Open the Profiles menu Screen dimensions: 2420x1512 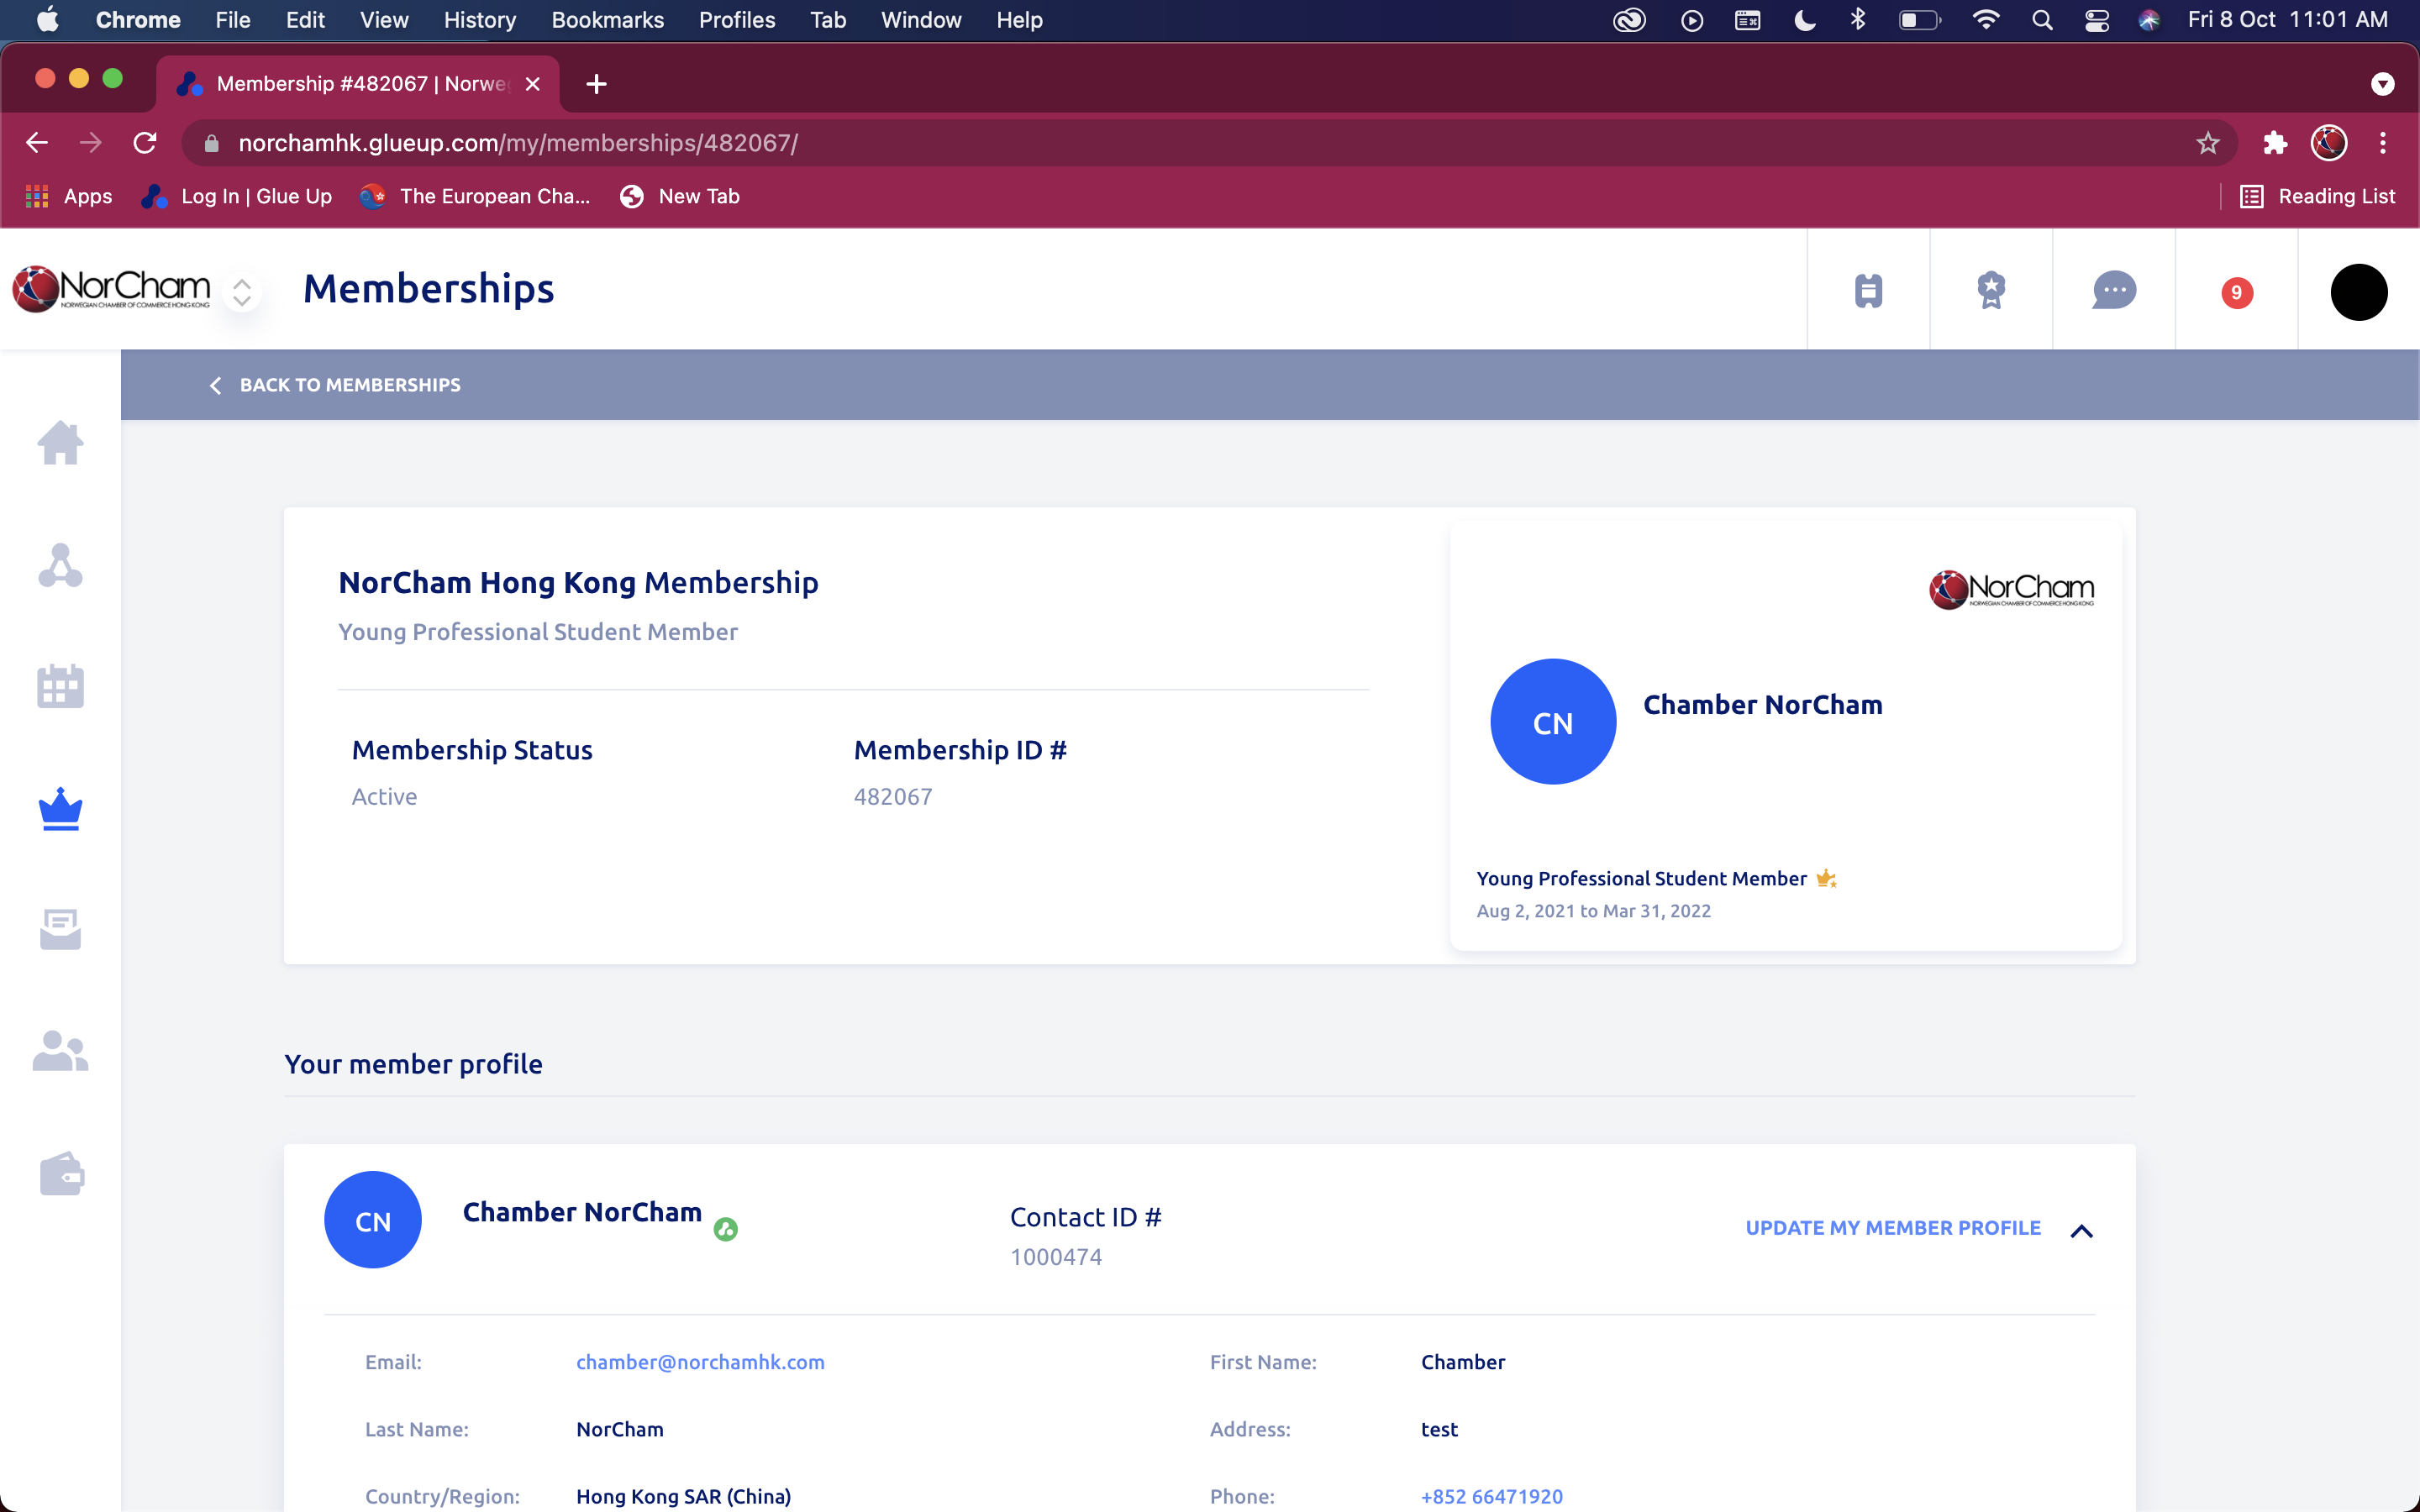737,20
